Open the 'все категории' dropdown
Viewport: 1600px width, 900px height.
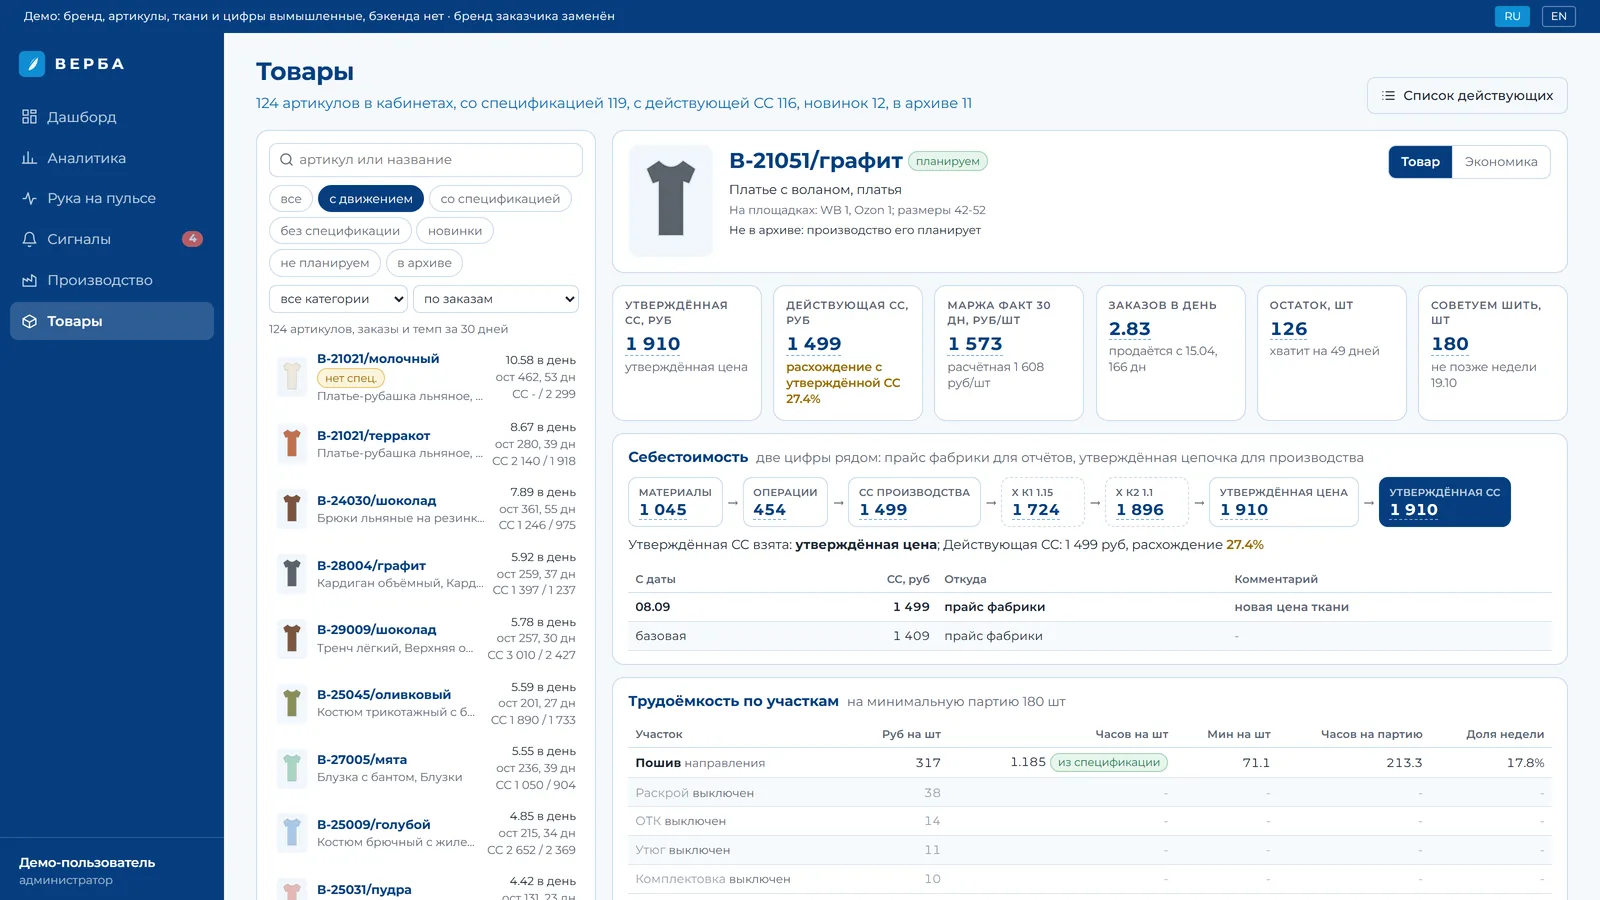[x=338, y=299]
